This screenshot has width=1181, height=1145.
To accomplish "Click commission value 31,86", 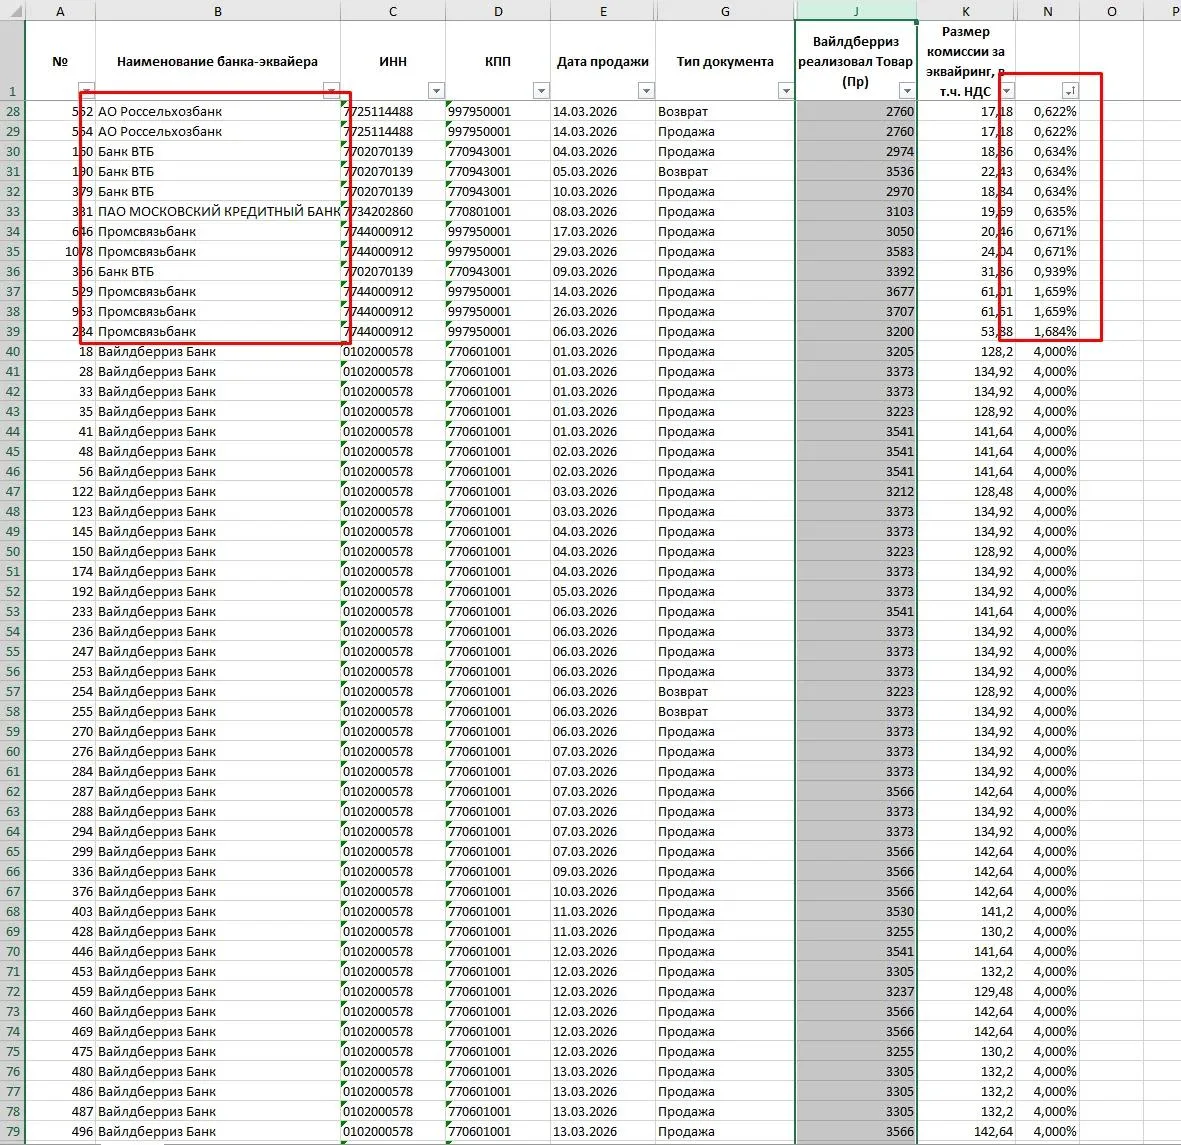I will point(966,272).
